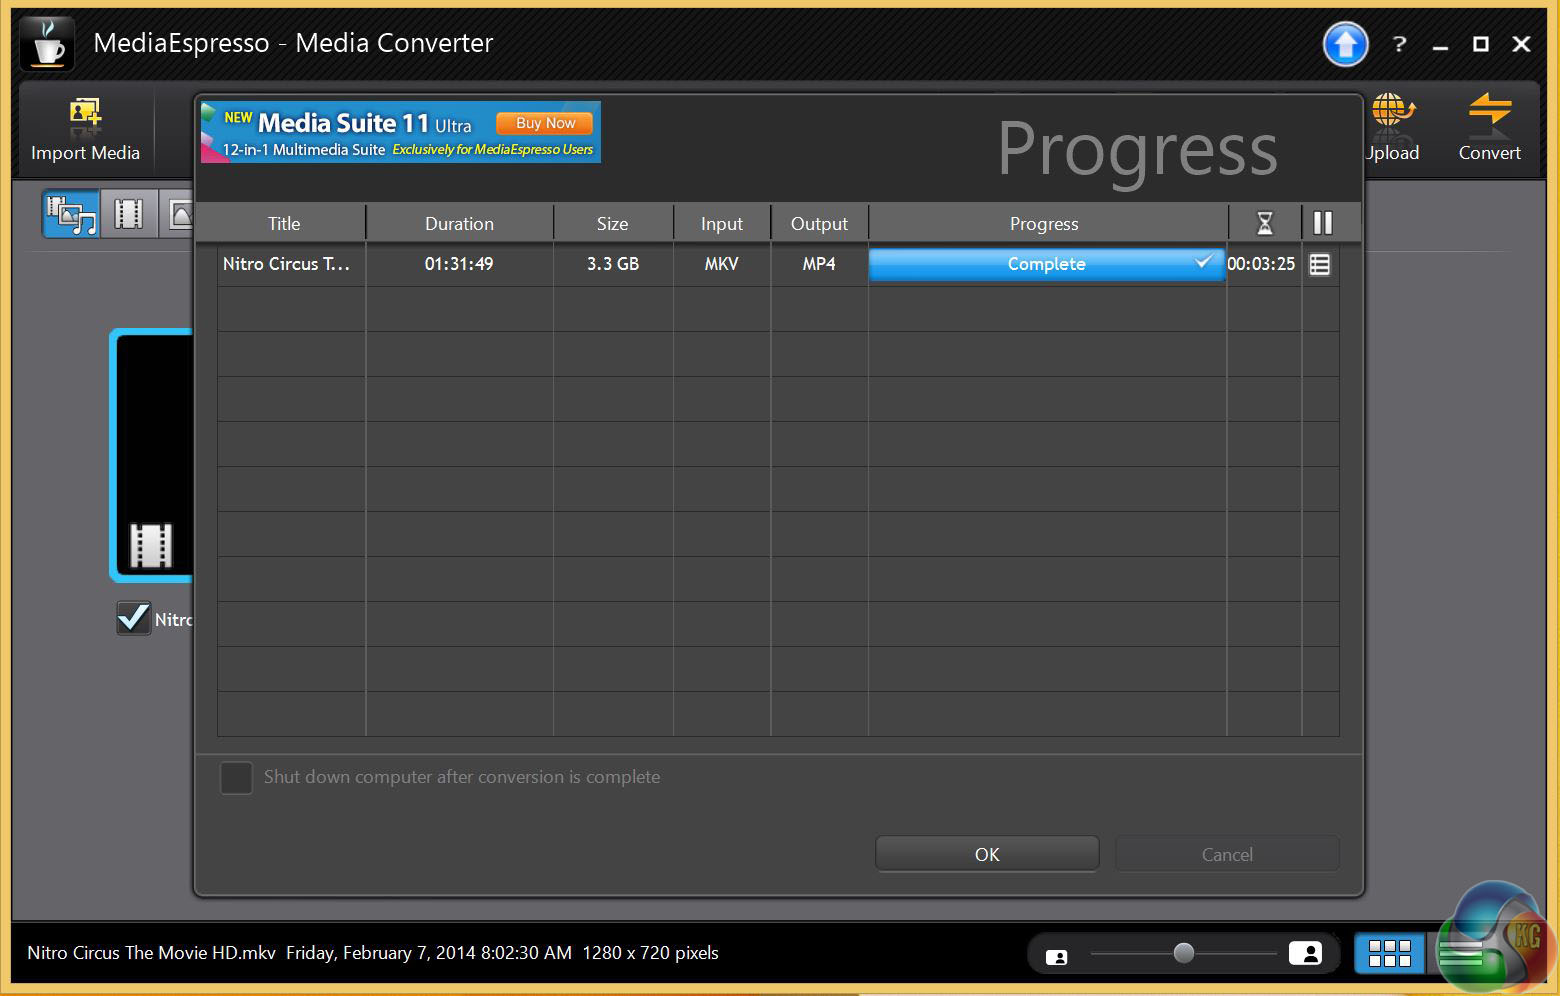Click the 01:31:49 duration value
Viewport: 1560px width, 996px height.
point(459,264)
